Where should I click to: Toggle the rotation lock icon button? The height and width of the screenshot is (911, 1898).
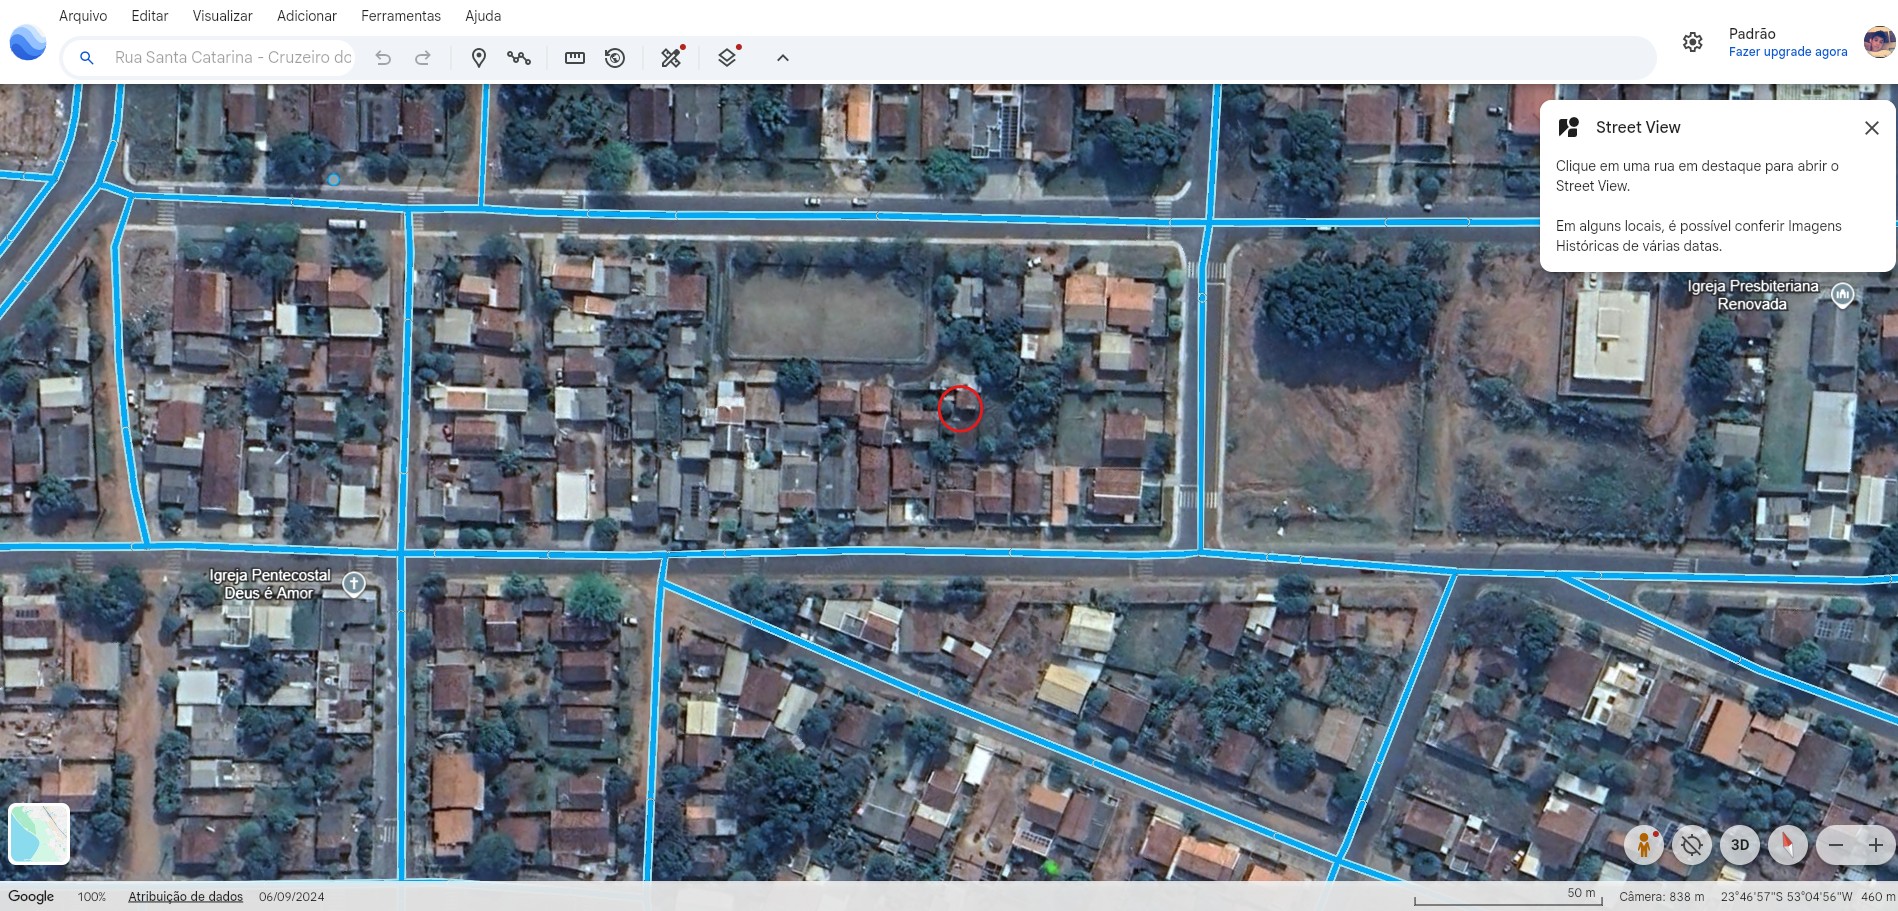coord(1692,845)
